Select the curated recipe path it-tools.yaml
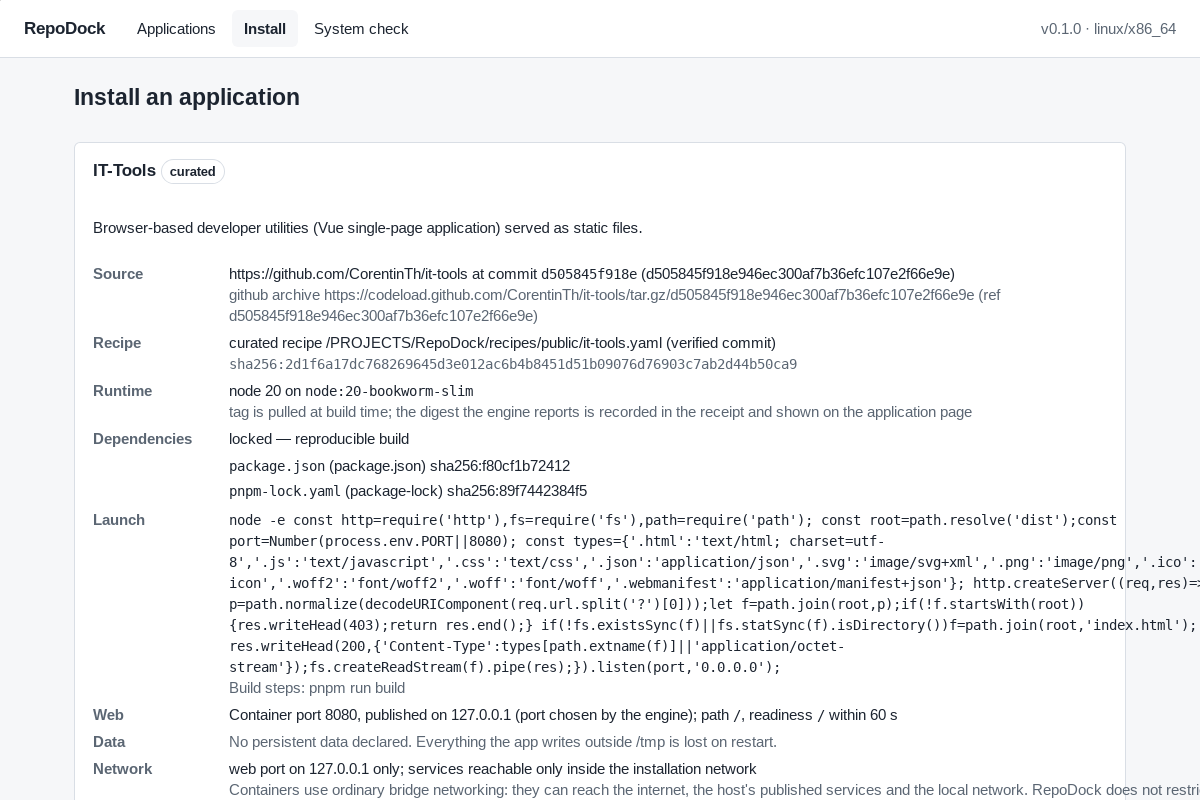1200x800 pixels. click(x=502, y=343)
